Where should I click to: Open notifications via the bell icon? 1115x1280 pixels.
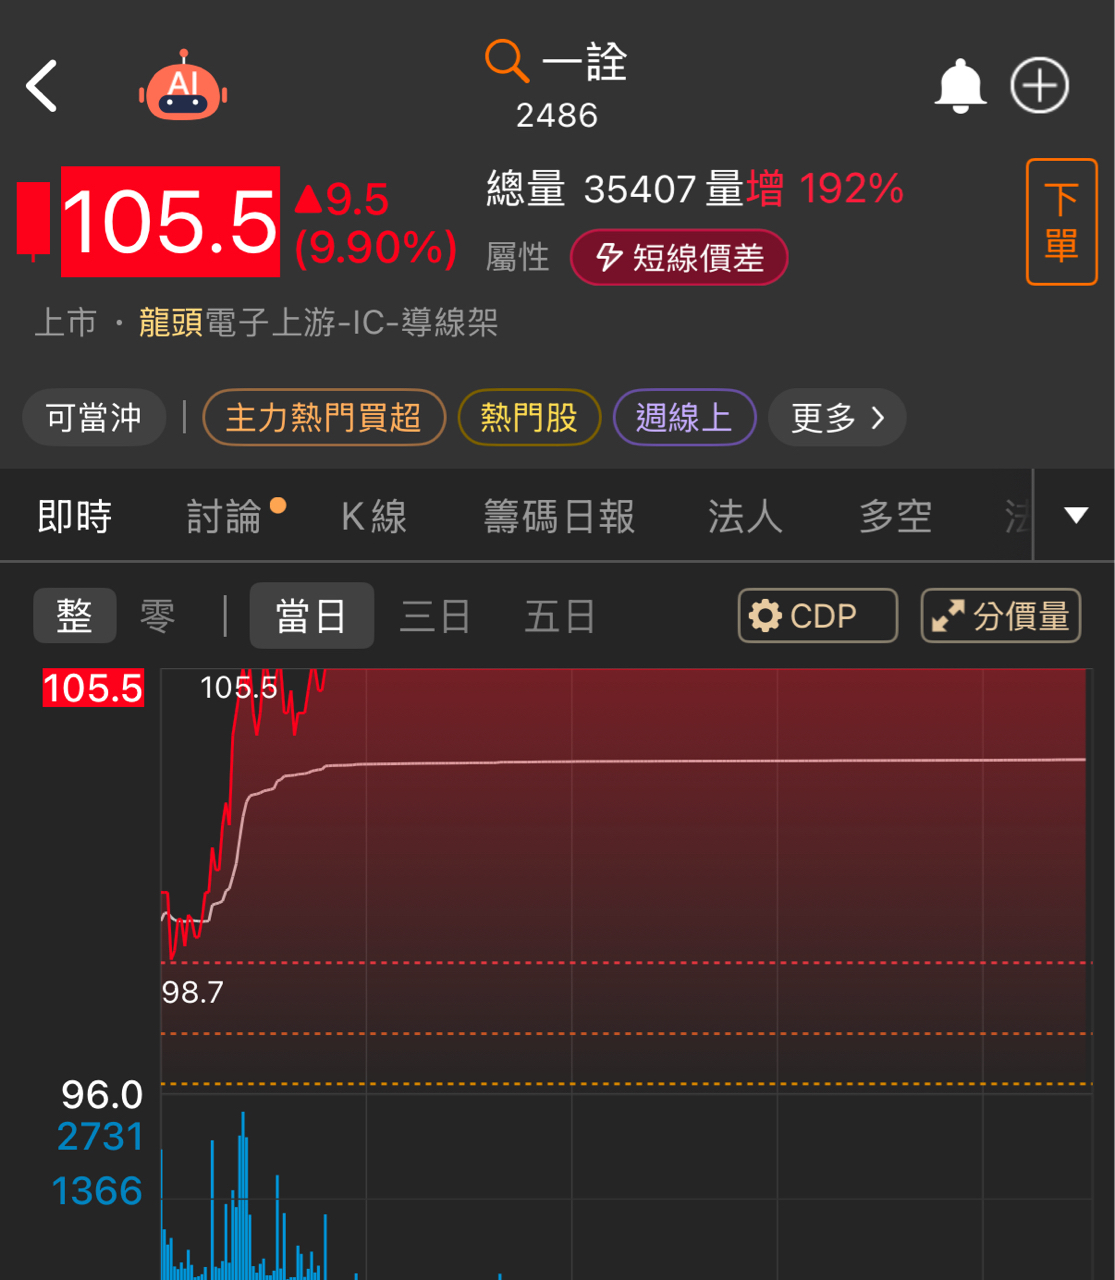click(959, 86)
